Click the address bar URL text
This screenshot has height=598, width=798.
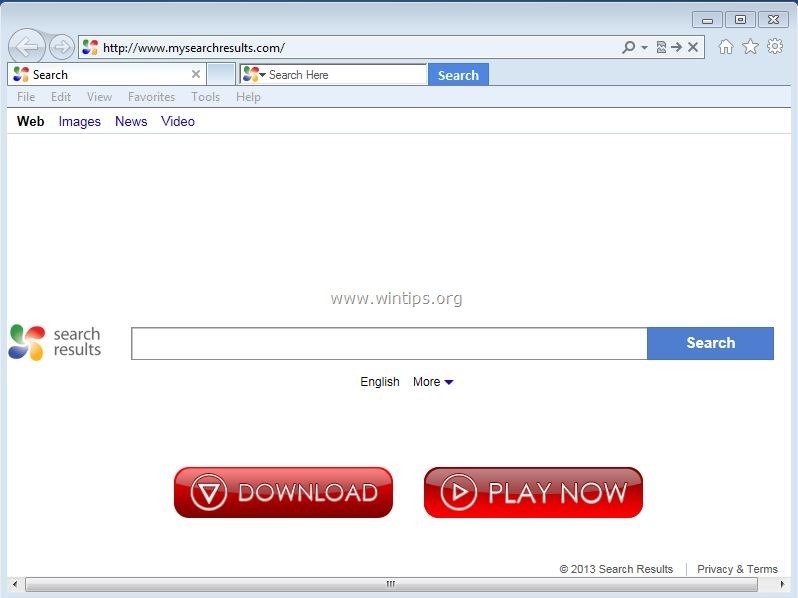click(x=193, y=48)
